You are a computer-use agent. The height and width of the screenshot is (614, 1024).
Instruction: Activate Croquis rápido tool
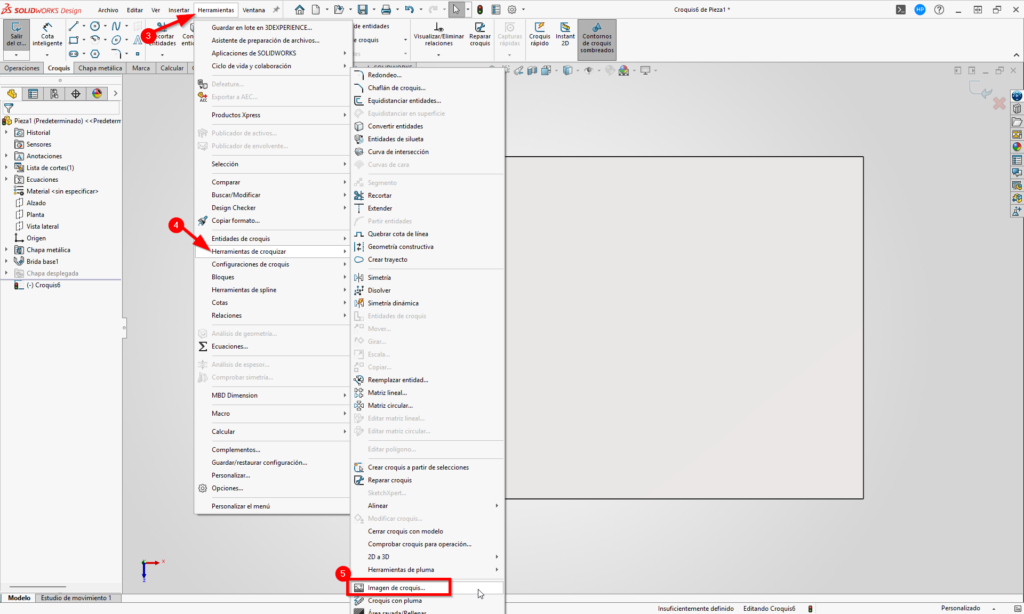point(539,34)
